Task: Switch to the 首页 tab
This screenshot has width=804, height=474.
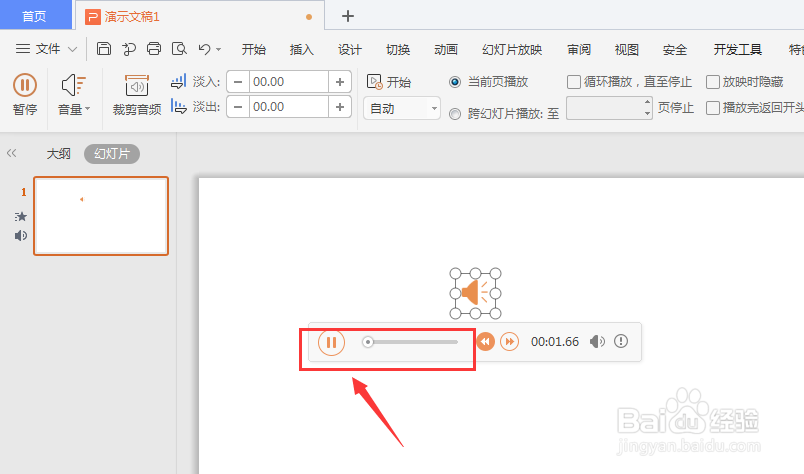Action: coord(34,16)
